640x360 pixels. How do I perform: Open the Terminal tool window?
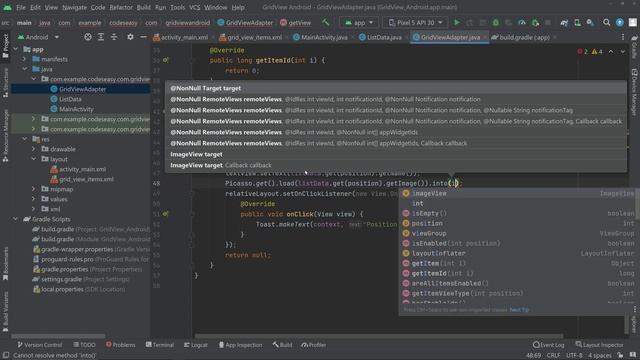160,345
